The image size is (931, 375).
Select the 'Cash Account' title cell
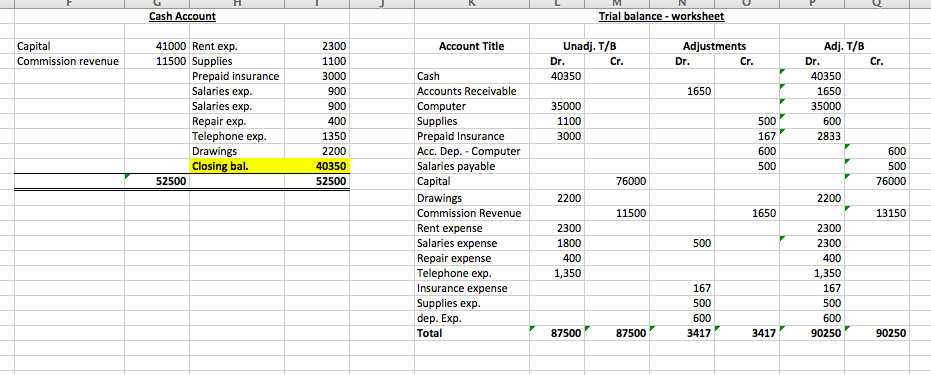(x=182, y=17)
